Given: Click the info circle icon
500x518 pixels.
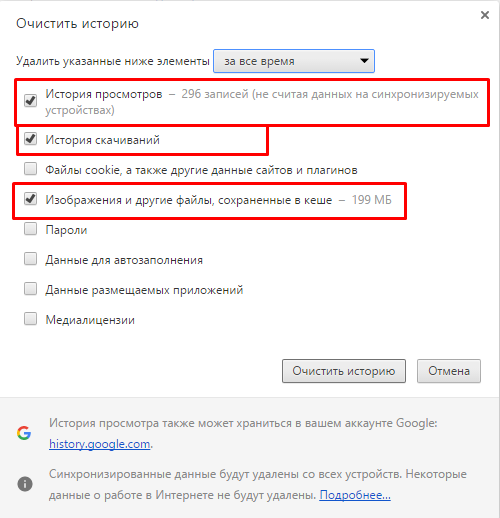Looking at the screenshot, I should 25,484.
